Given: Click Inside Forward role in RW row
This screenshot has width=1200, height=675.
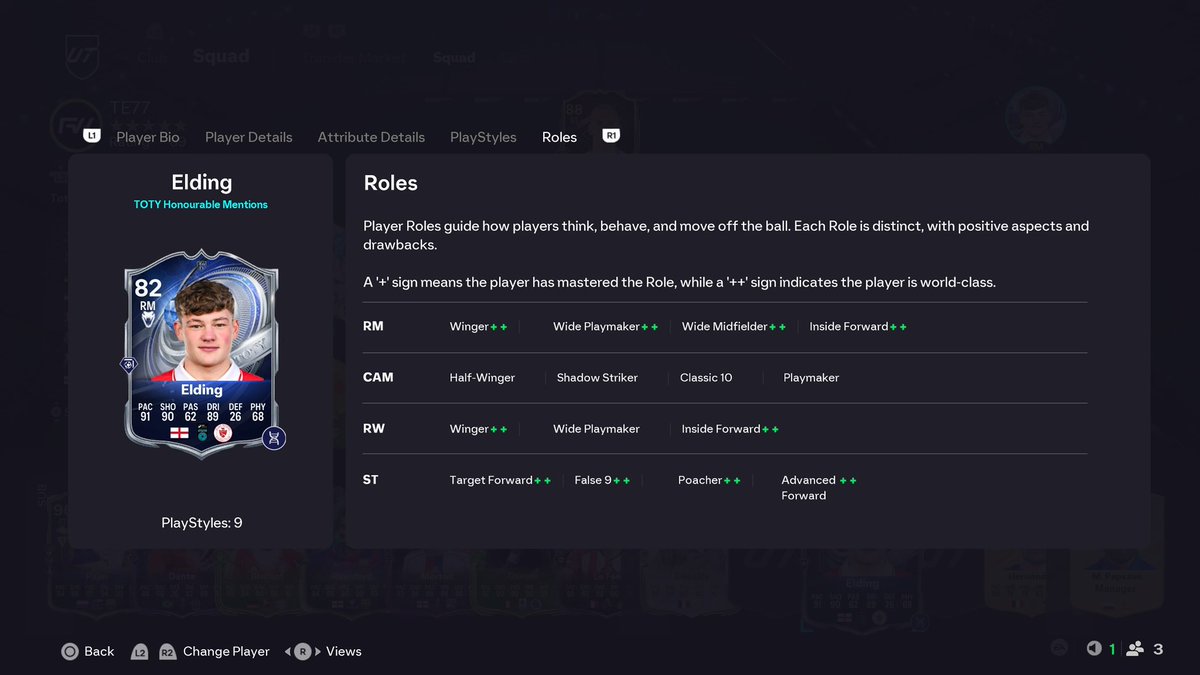Looking at the screenshot, I should [x=730, y=429].
